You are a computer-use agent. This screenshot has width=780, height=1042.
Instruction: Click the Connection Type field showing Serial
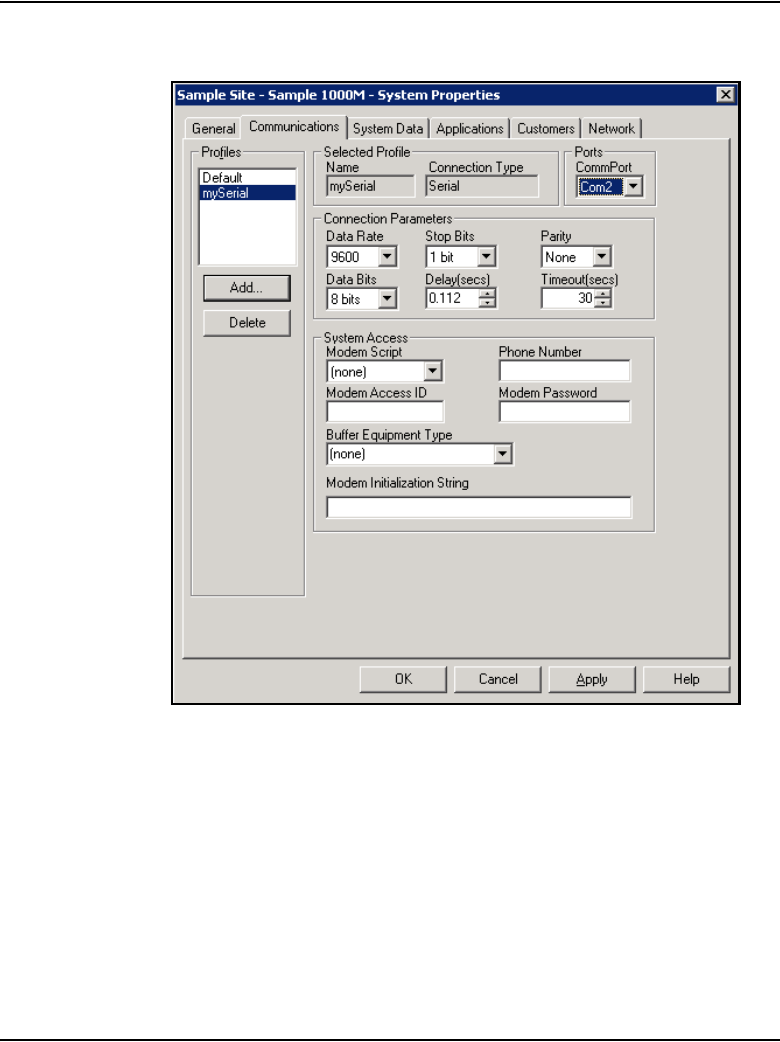482,186
